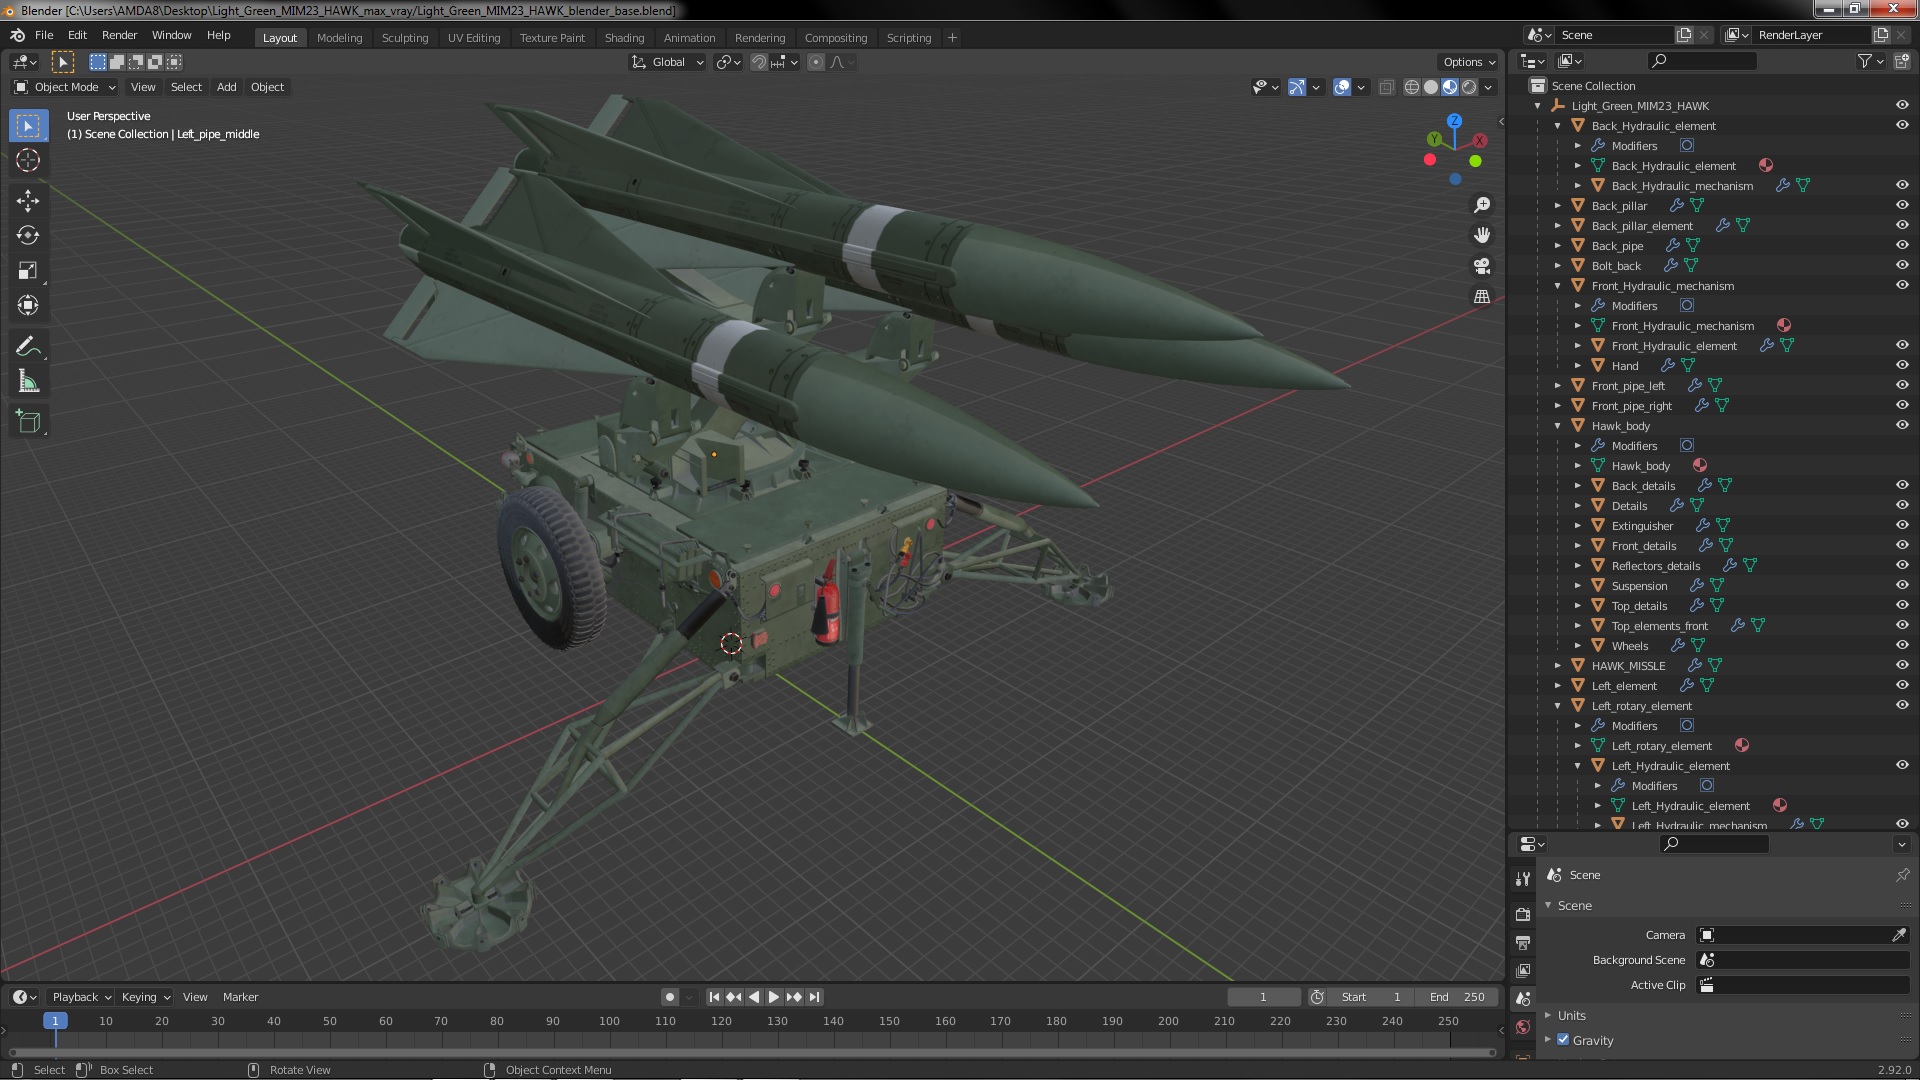Expand the HAWK_MISSLE tree item
The height and width of the screenshot is (1080, 1920).
point(1557,665)
